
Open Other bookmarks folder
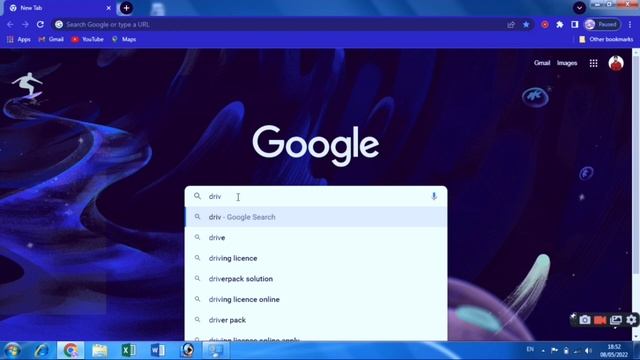pyautogui.click(x=606, y=39)
